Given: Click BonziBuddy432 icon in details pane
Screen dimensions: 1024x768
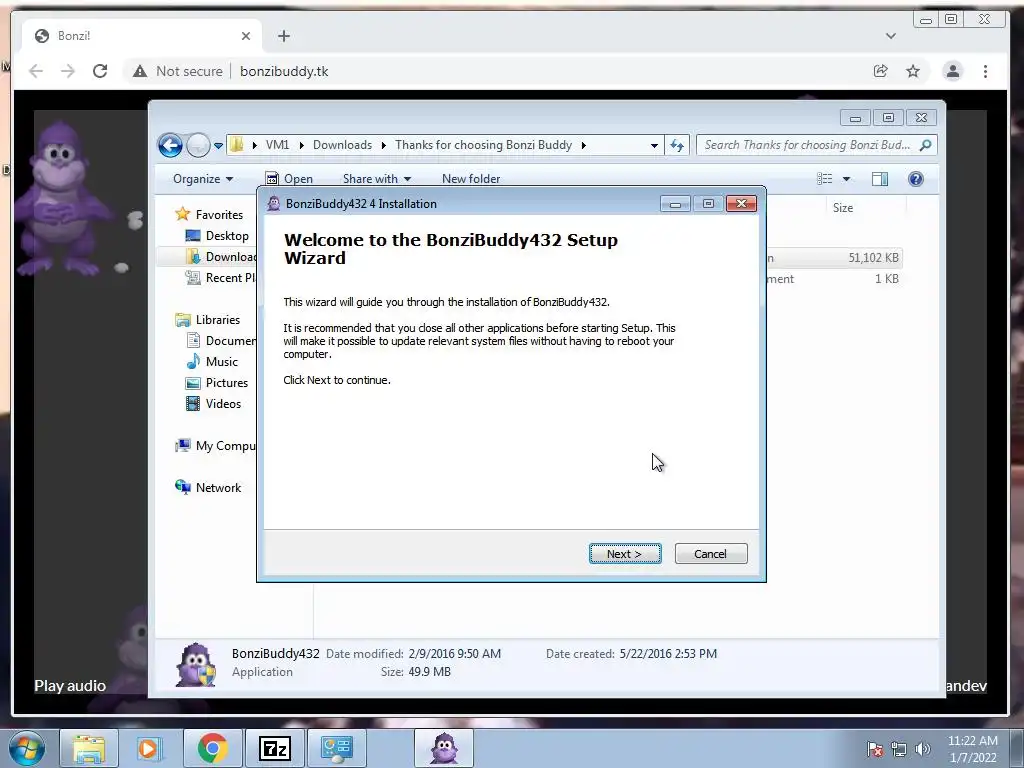Looking at the screenshot, I should pos(196,664).
